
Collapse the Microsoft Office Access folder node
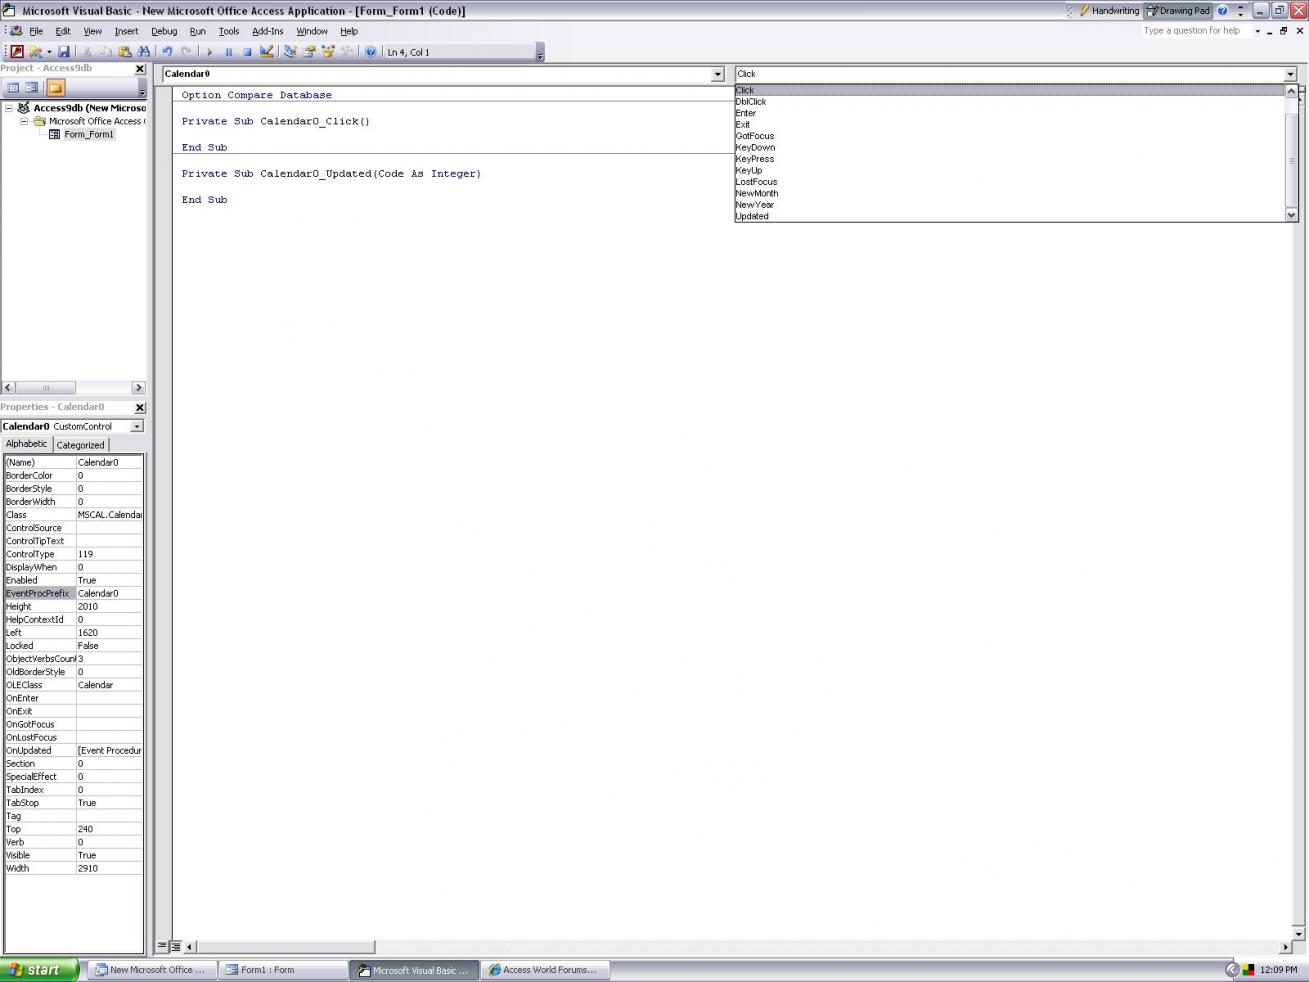click(25, 121)
